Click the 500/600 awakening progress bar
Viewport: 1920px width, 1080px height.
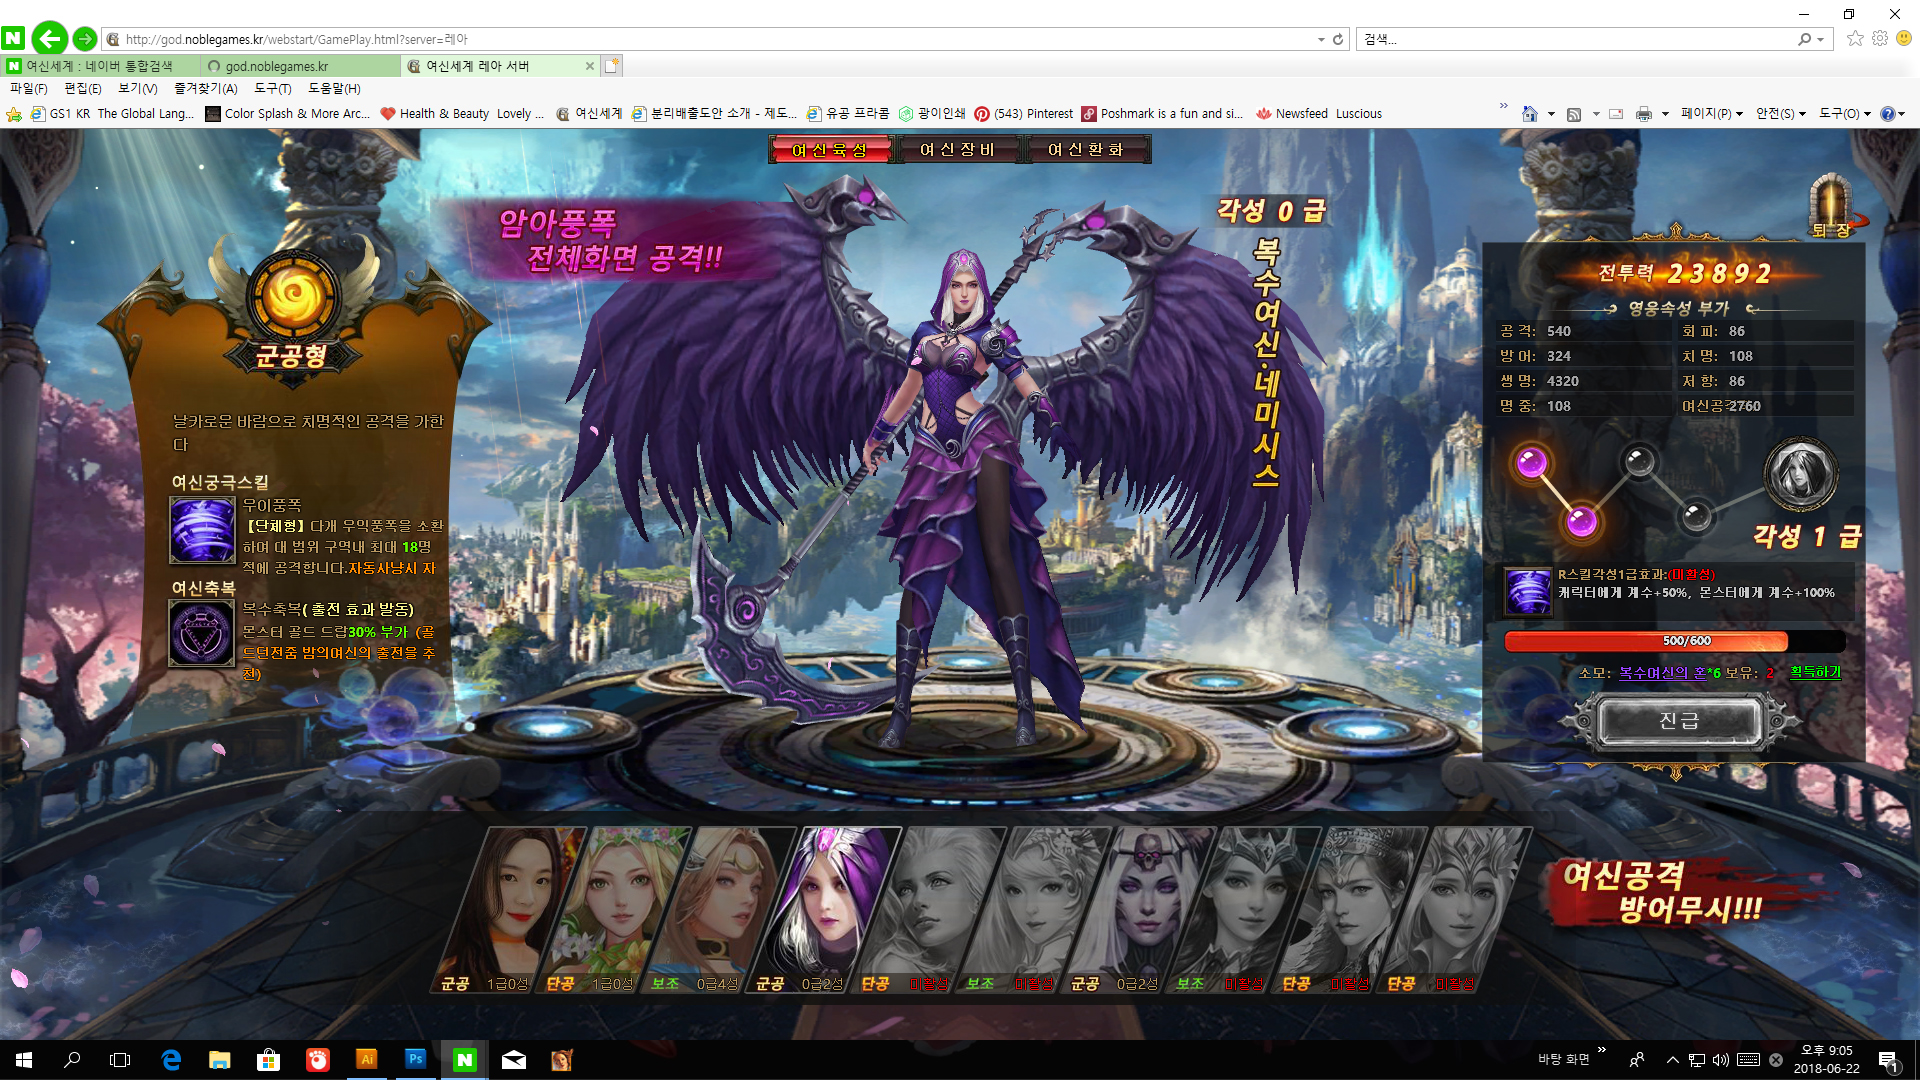1674,641
